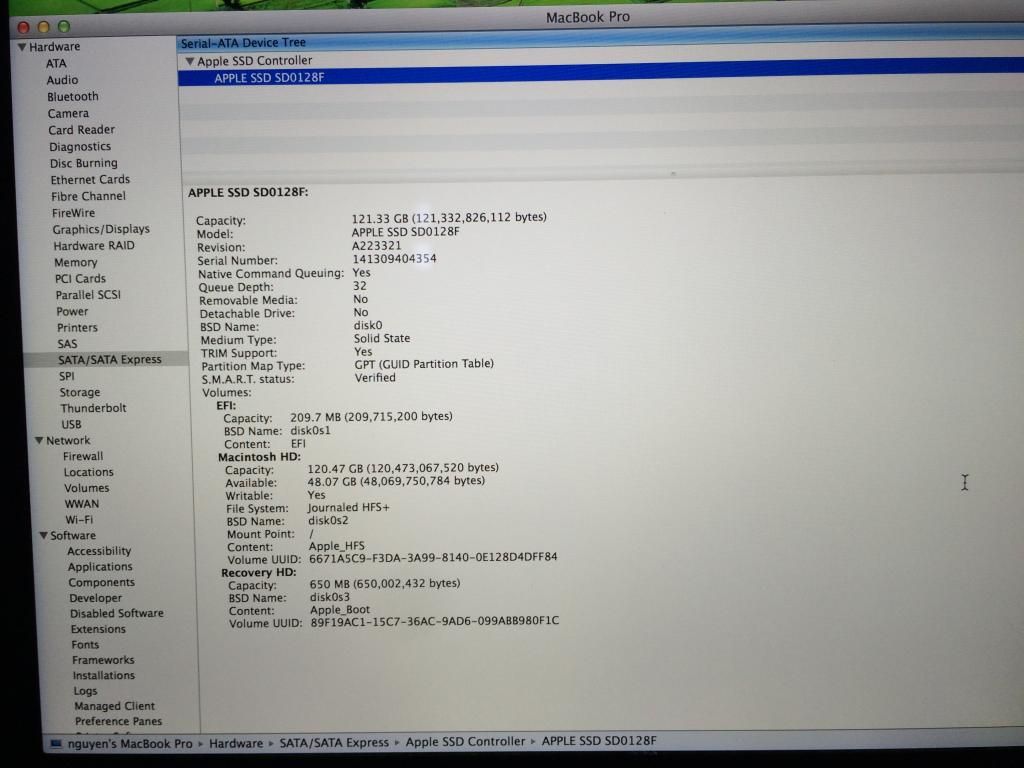Collapse the Network section in the sidebar
The height and width of the screenshot is (768, 1024).
41,440
